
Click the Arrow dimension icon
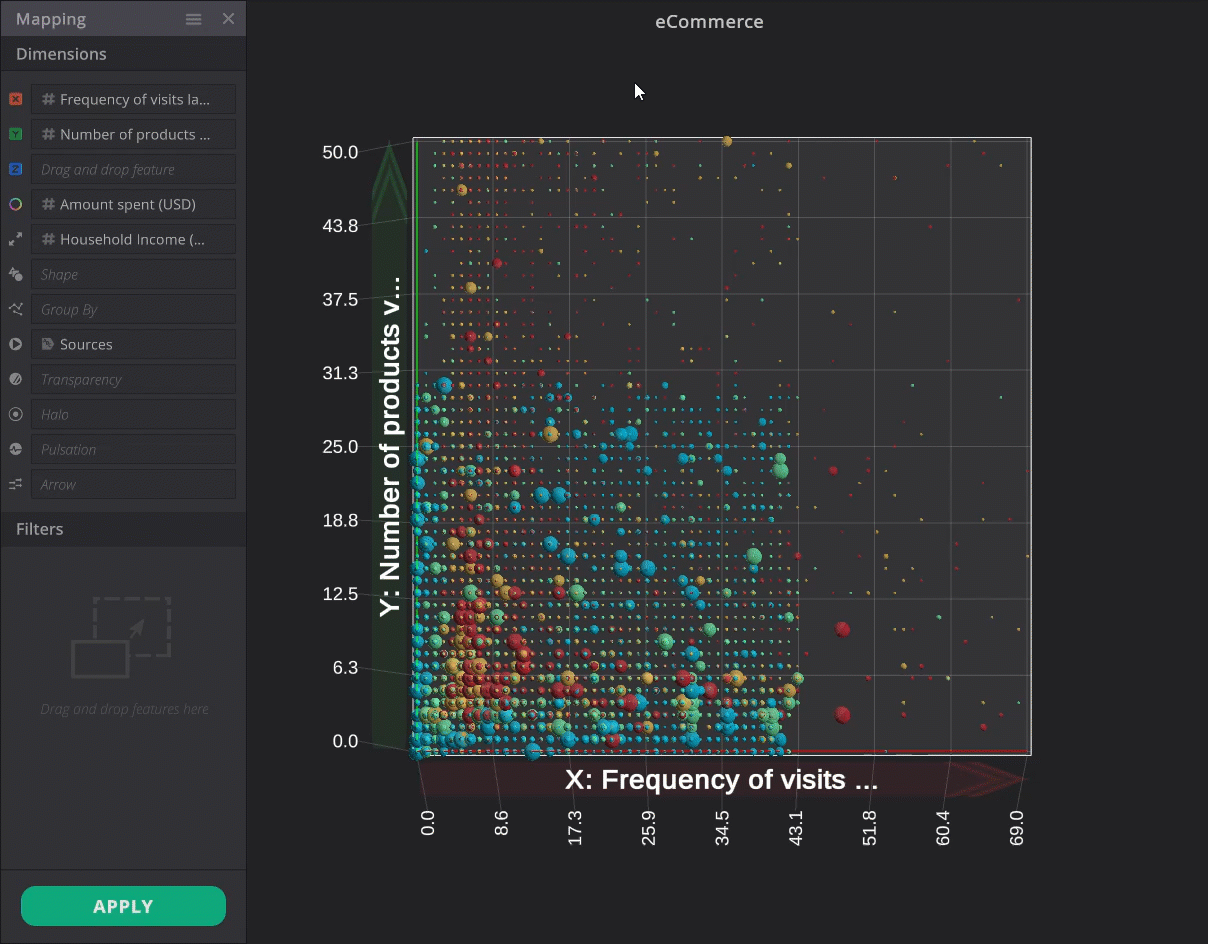(15, 484)
